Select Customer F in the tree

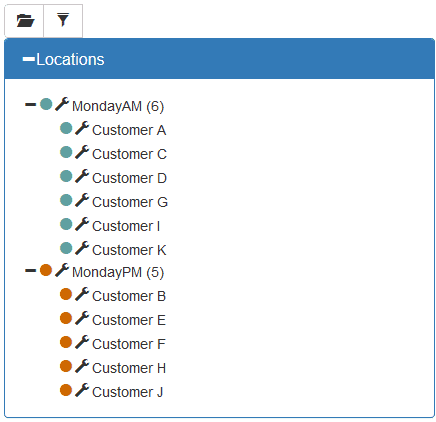point(129,344)
